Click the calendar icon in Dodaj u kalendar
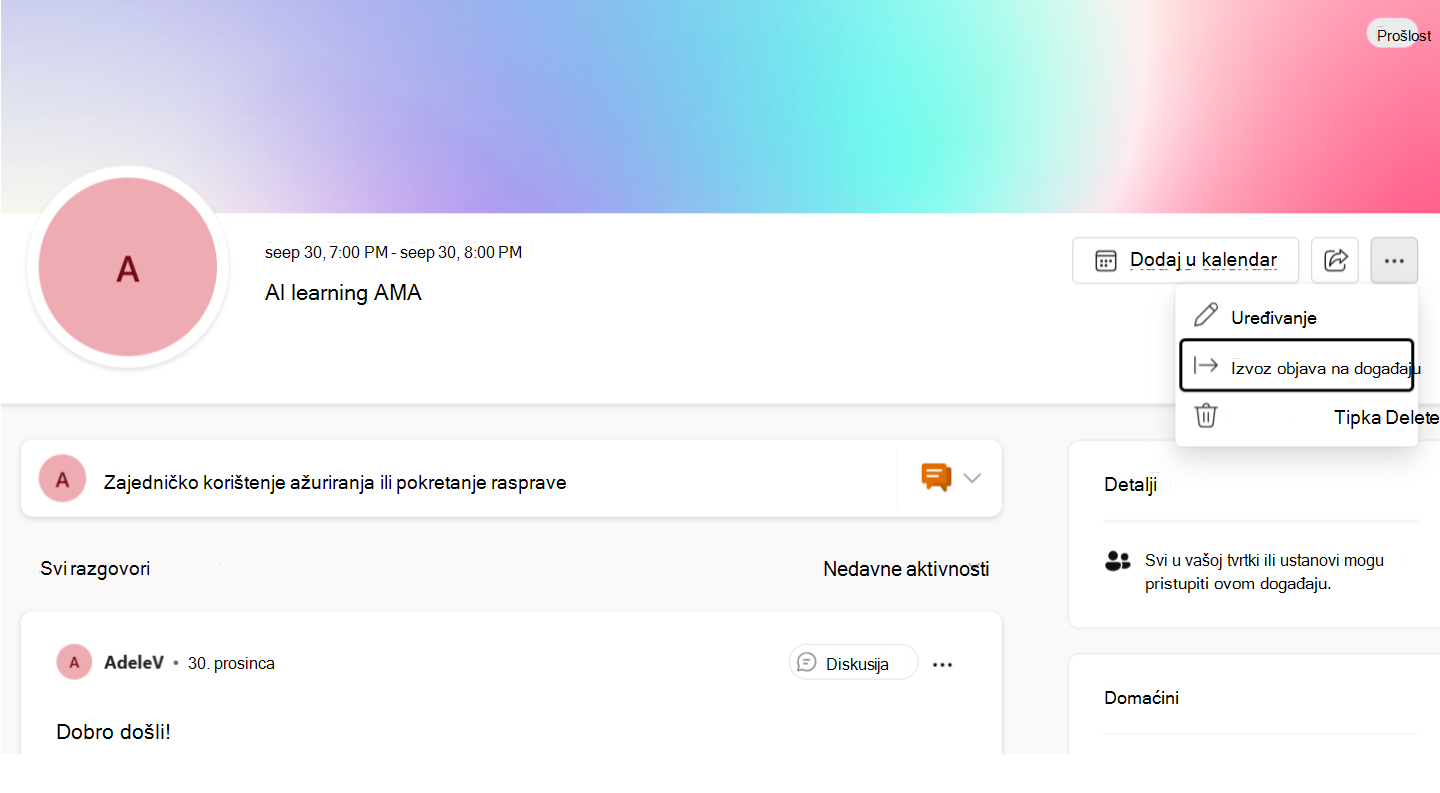The height and width of the screenshot is (793, 1440). coord(1105,261)
